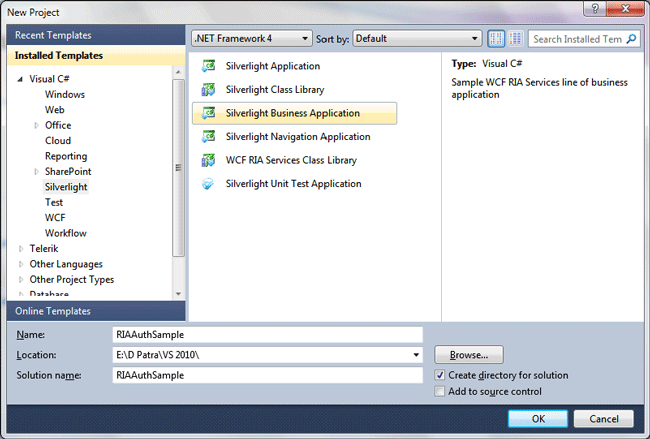
Task: Click the tree scrollbar down arrow
Action: (x=178, y=294)
